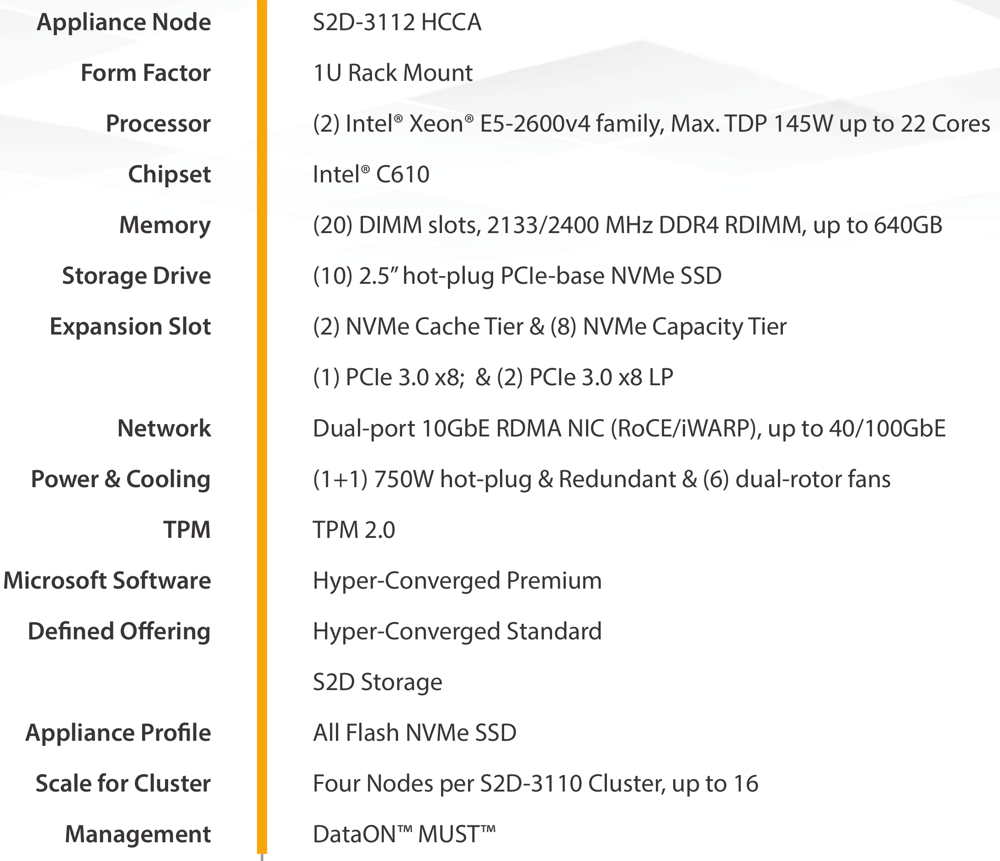1000x861 pixels.
Task: Select the S2D Storage entry
Action: point(378,682)
